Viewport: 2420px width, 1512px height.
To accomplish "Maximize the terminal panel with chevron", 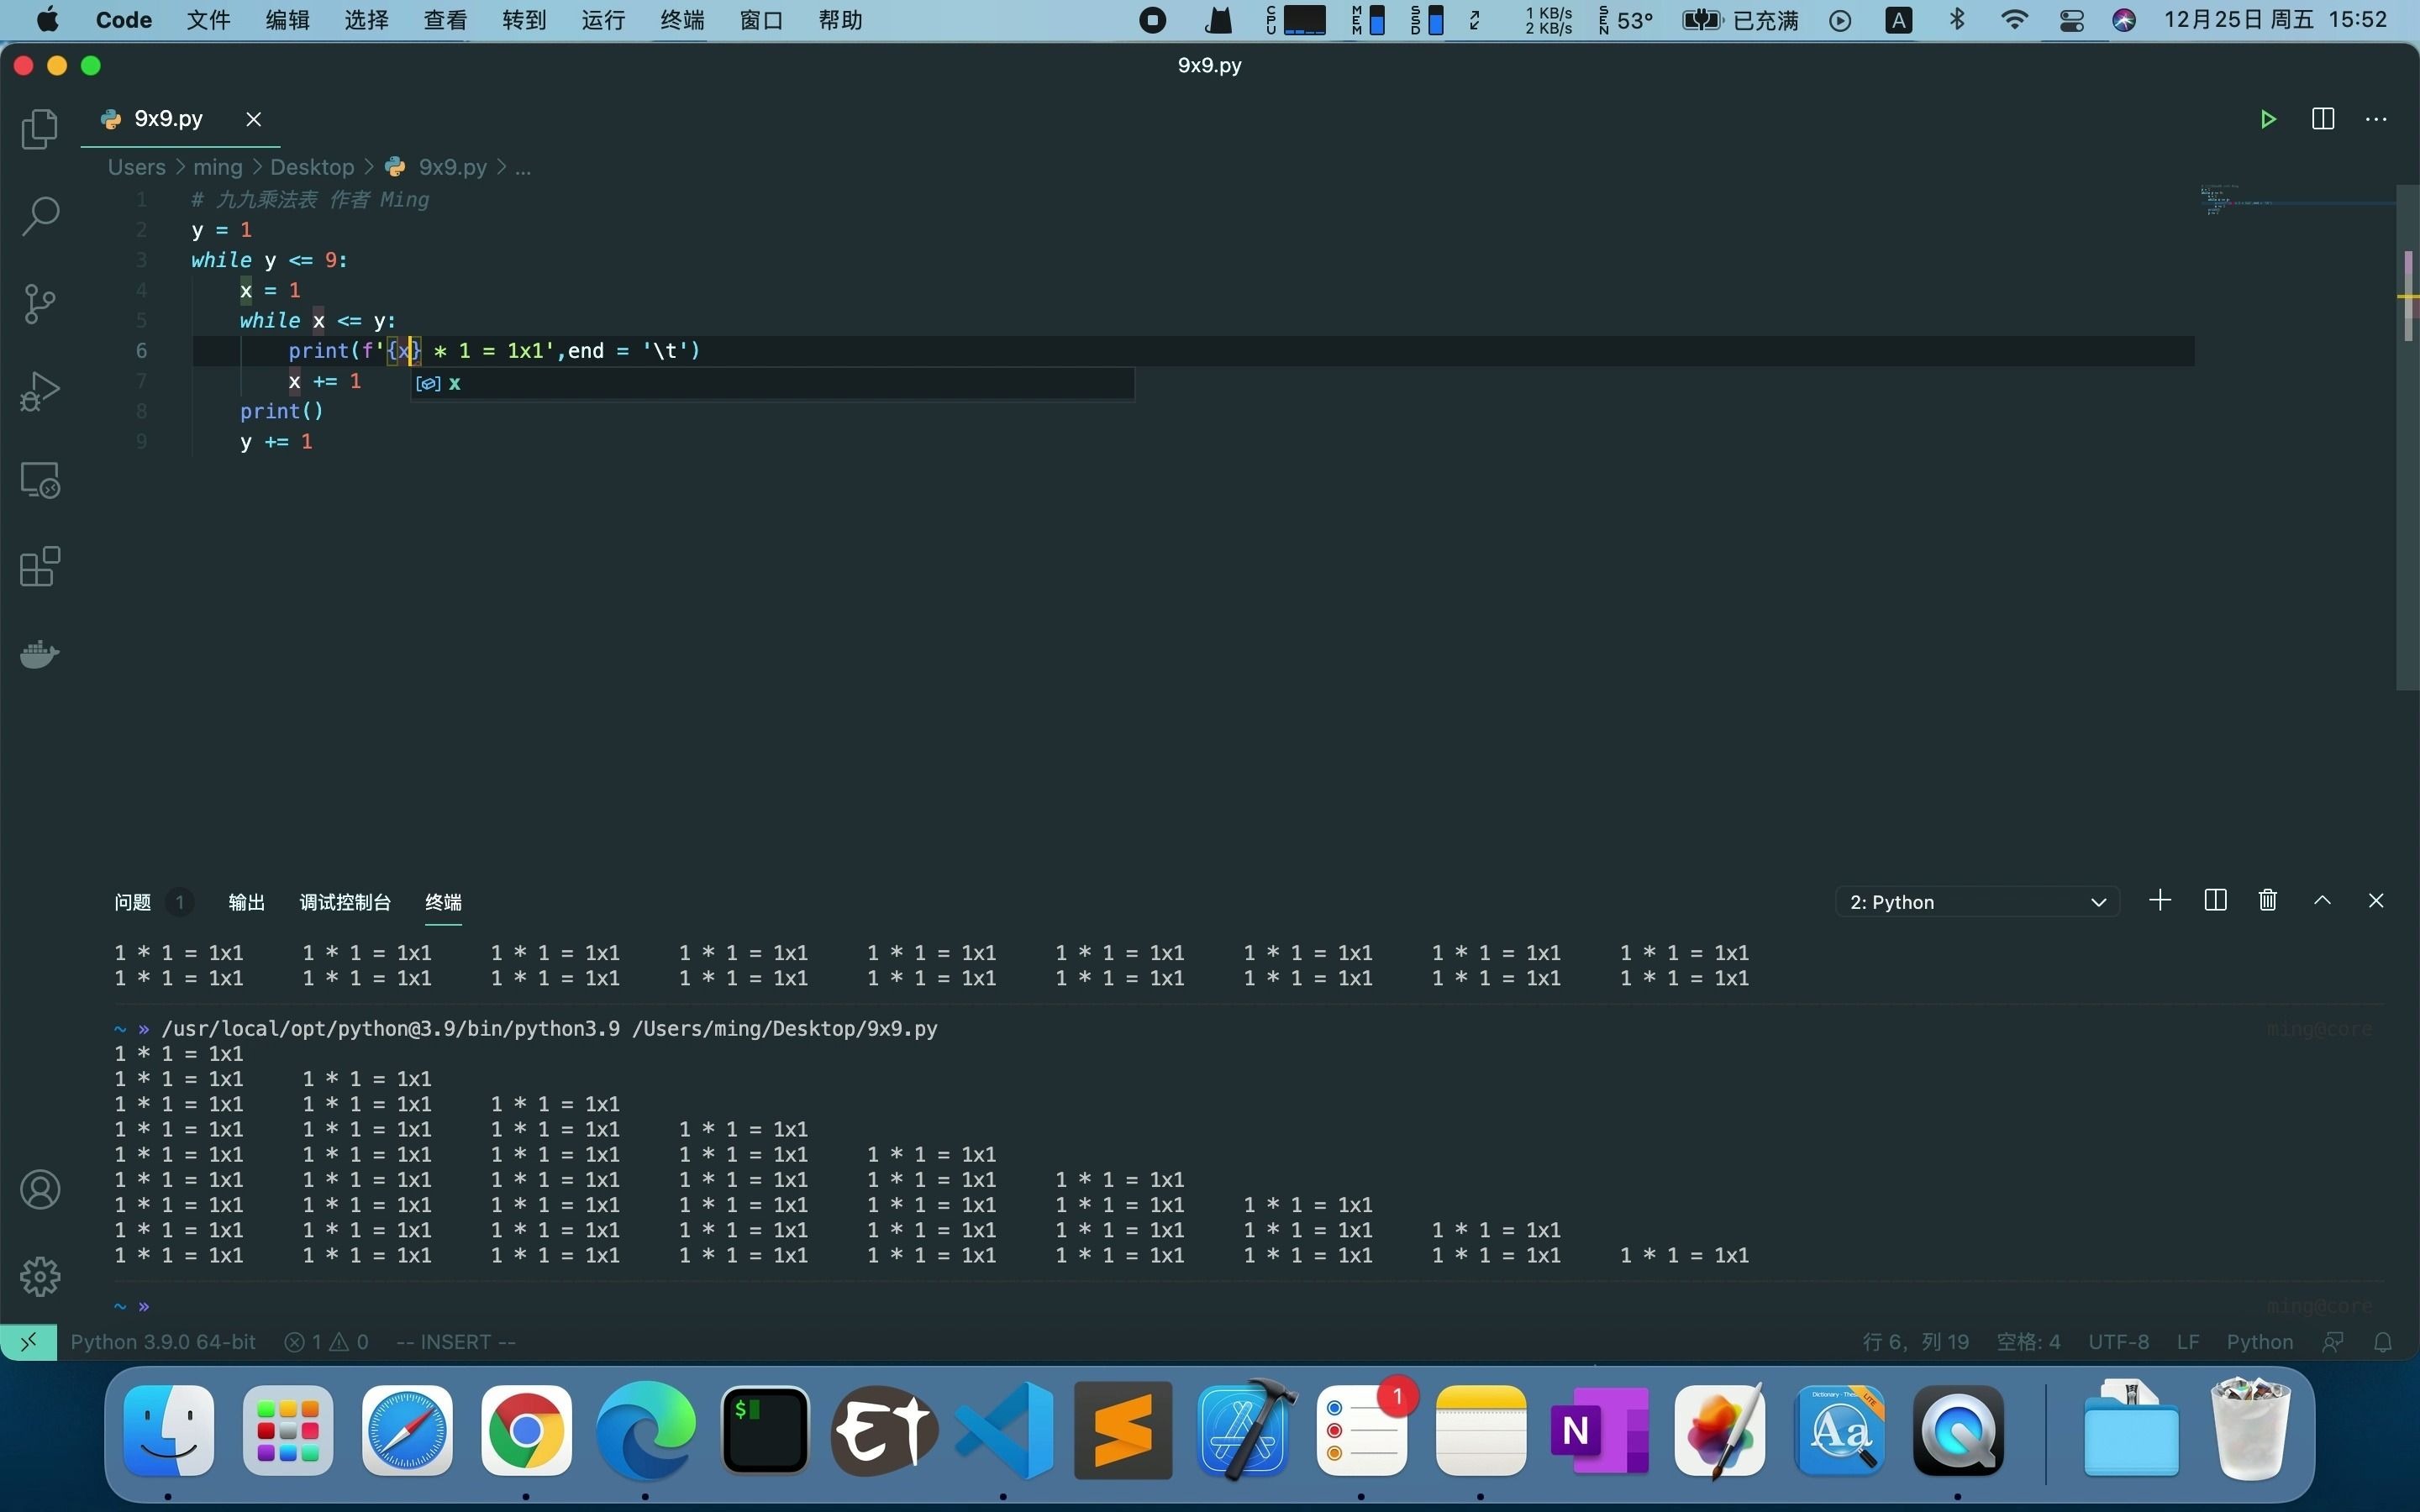I will pos(2323,901).
